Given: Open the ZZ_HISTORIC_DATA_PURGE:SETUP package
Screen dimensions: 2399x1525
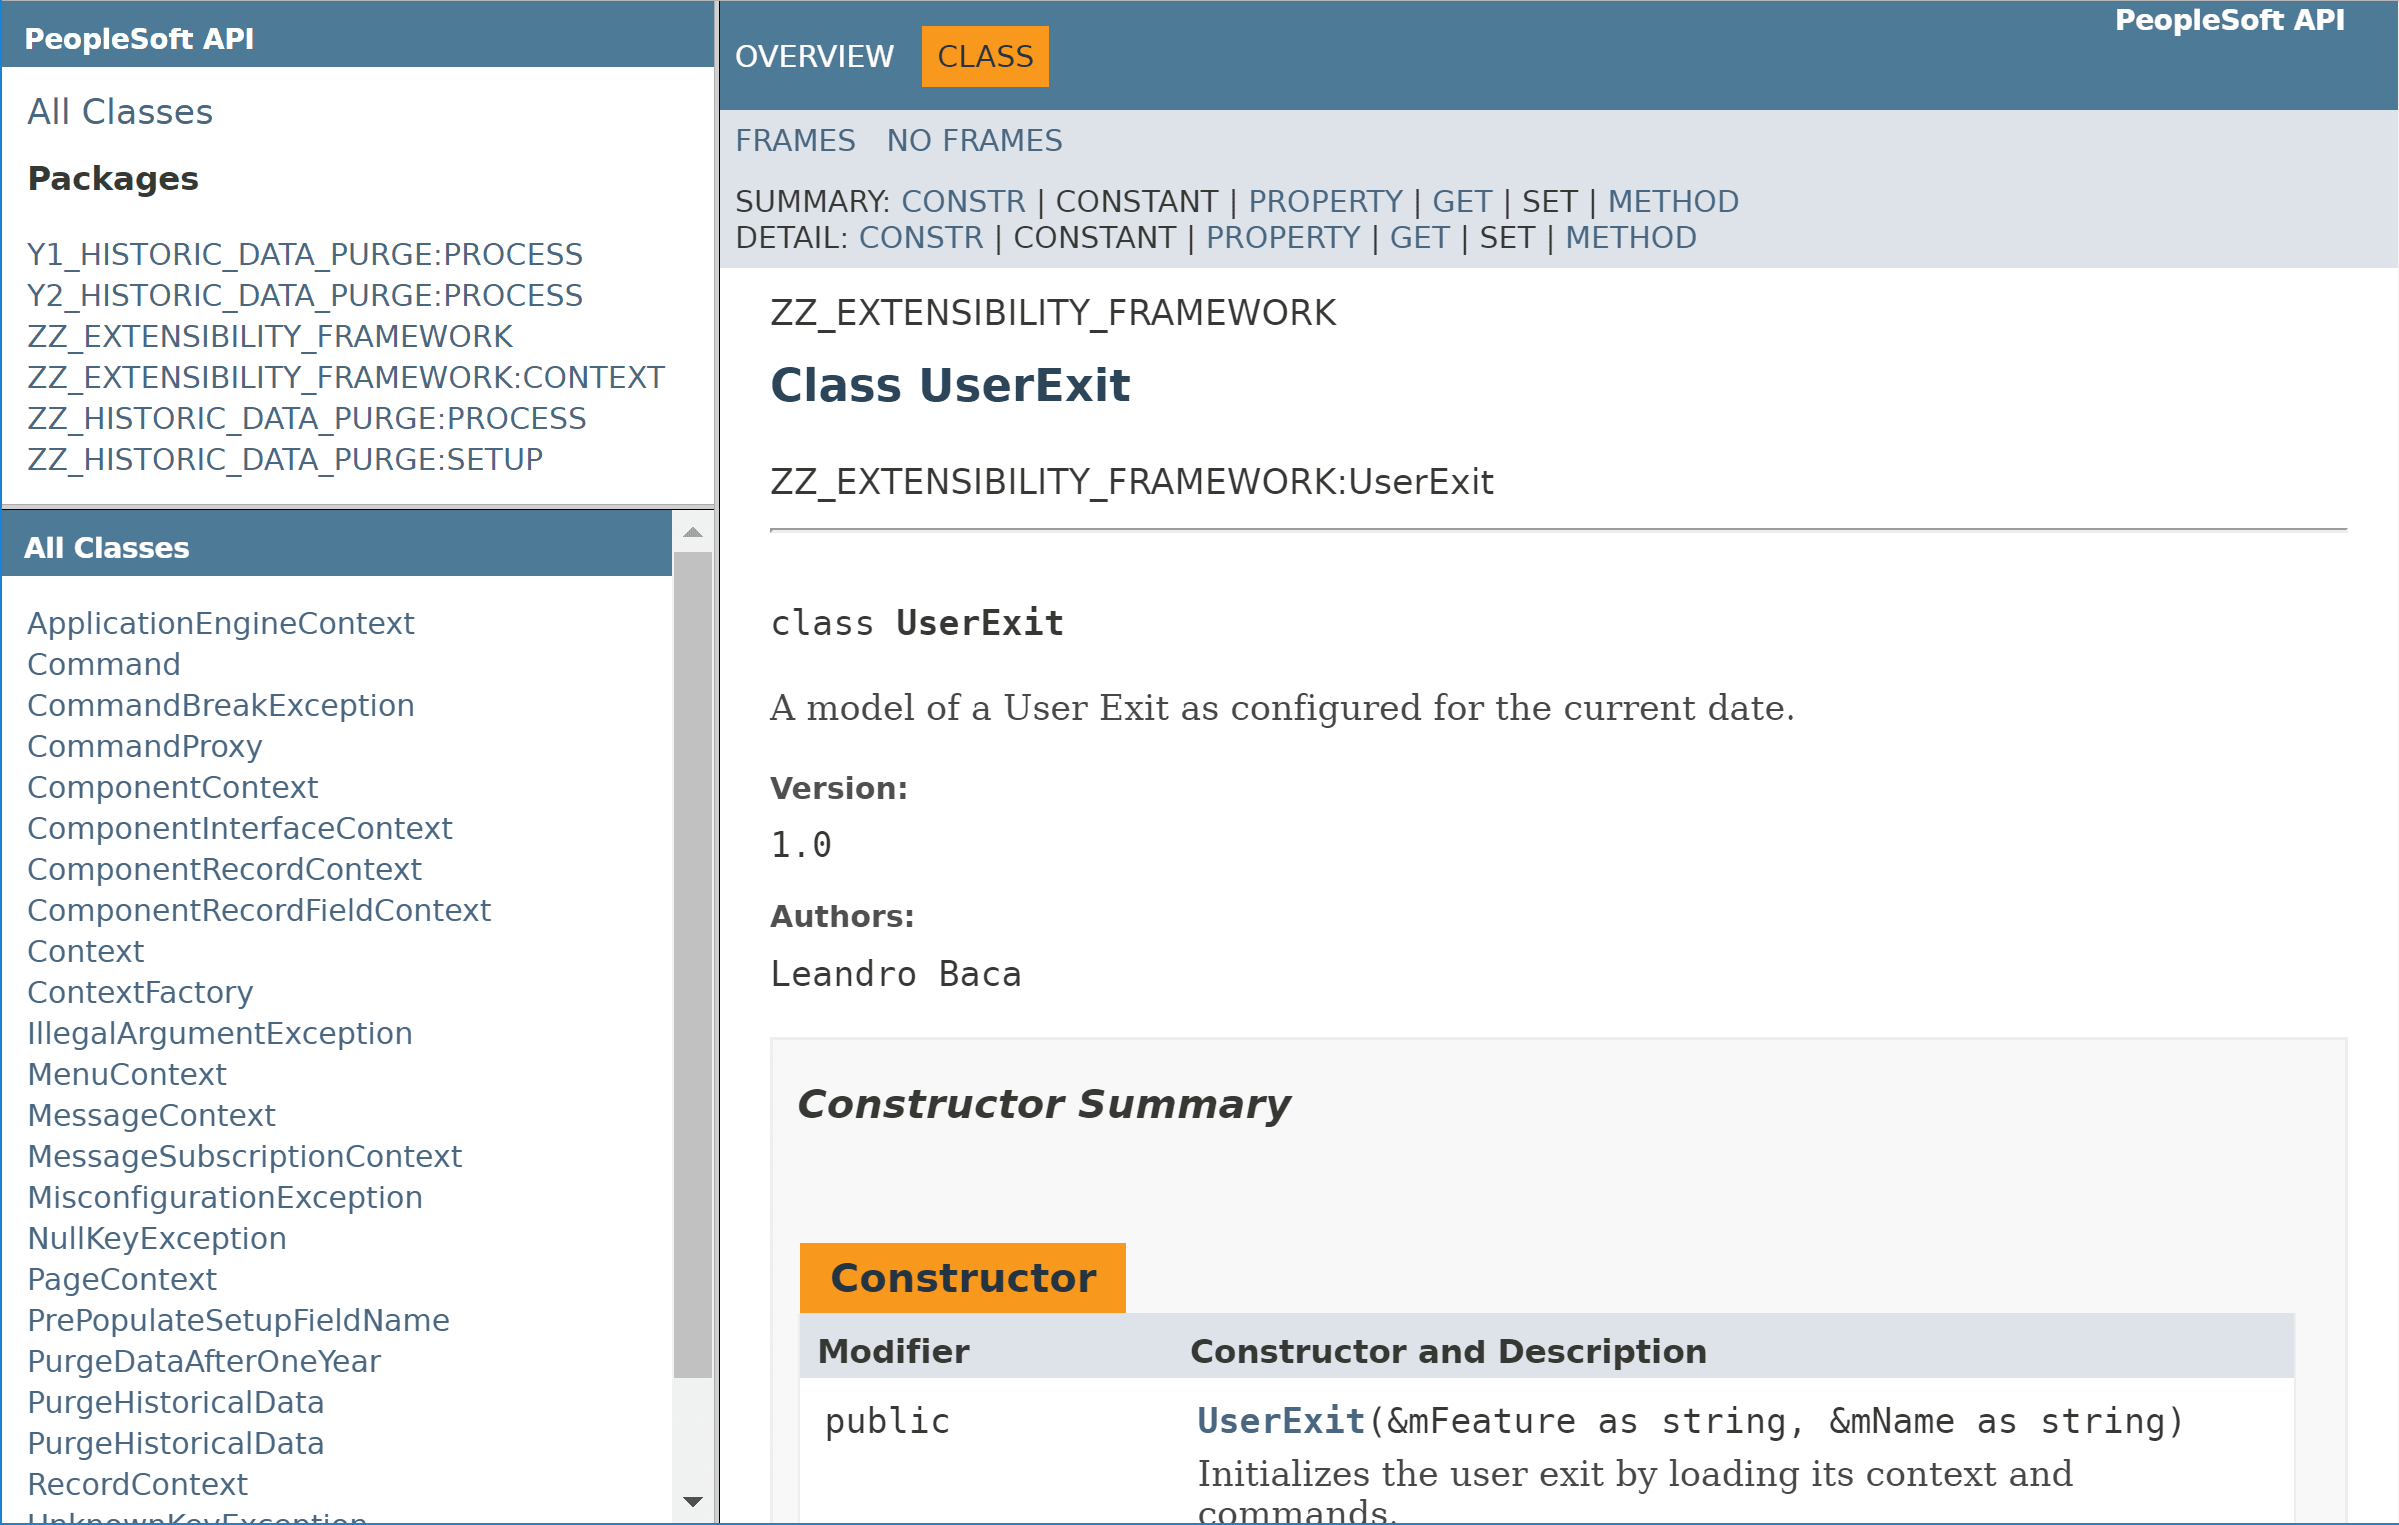Looking at the screenshot, I should [x=285, y=460].
